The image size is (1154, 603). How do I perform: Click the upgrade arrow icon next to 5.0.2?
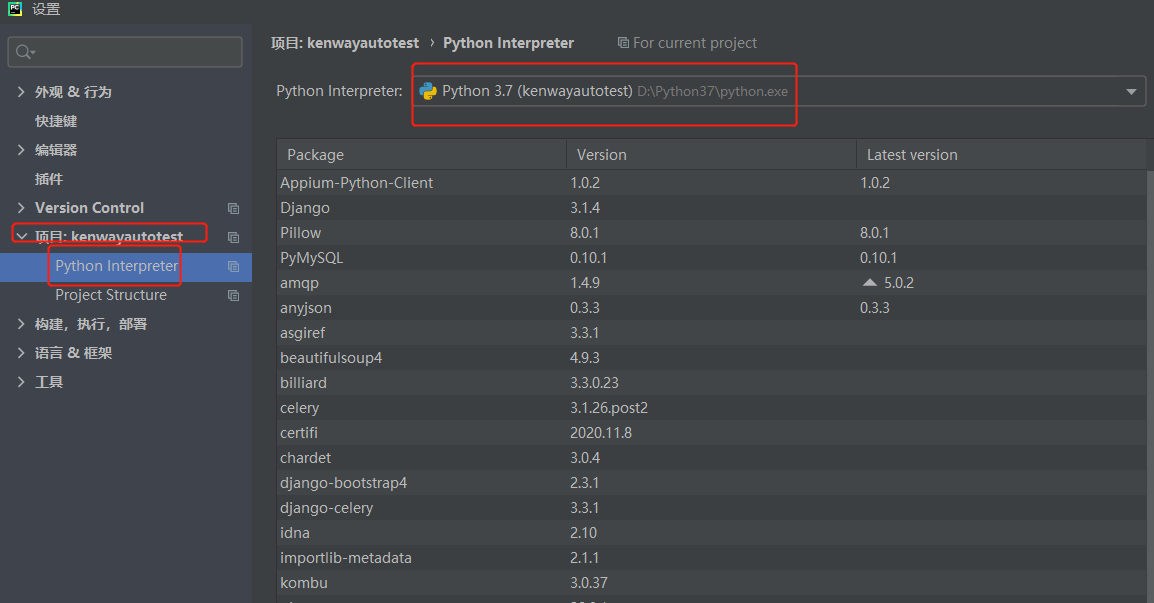[x=870, y=283]
